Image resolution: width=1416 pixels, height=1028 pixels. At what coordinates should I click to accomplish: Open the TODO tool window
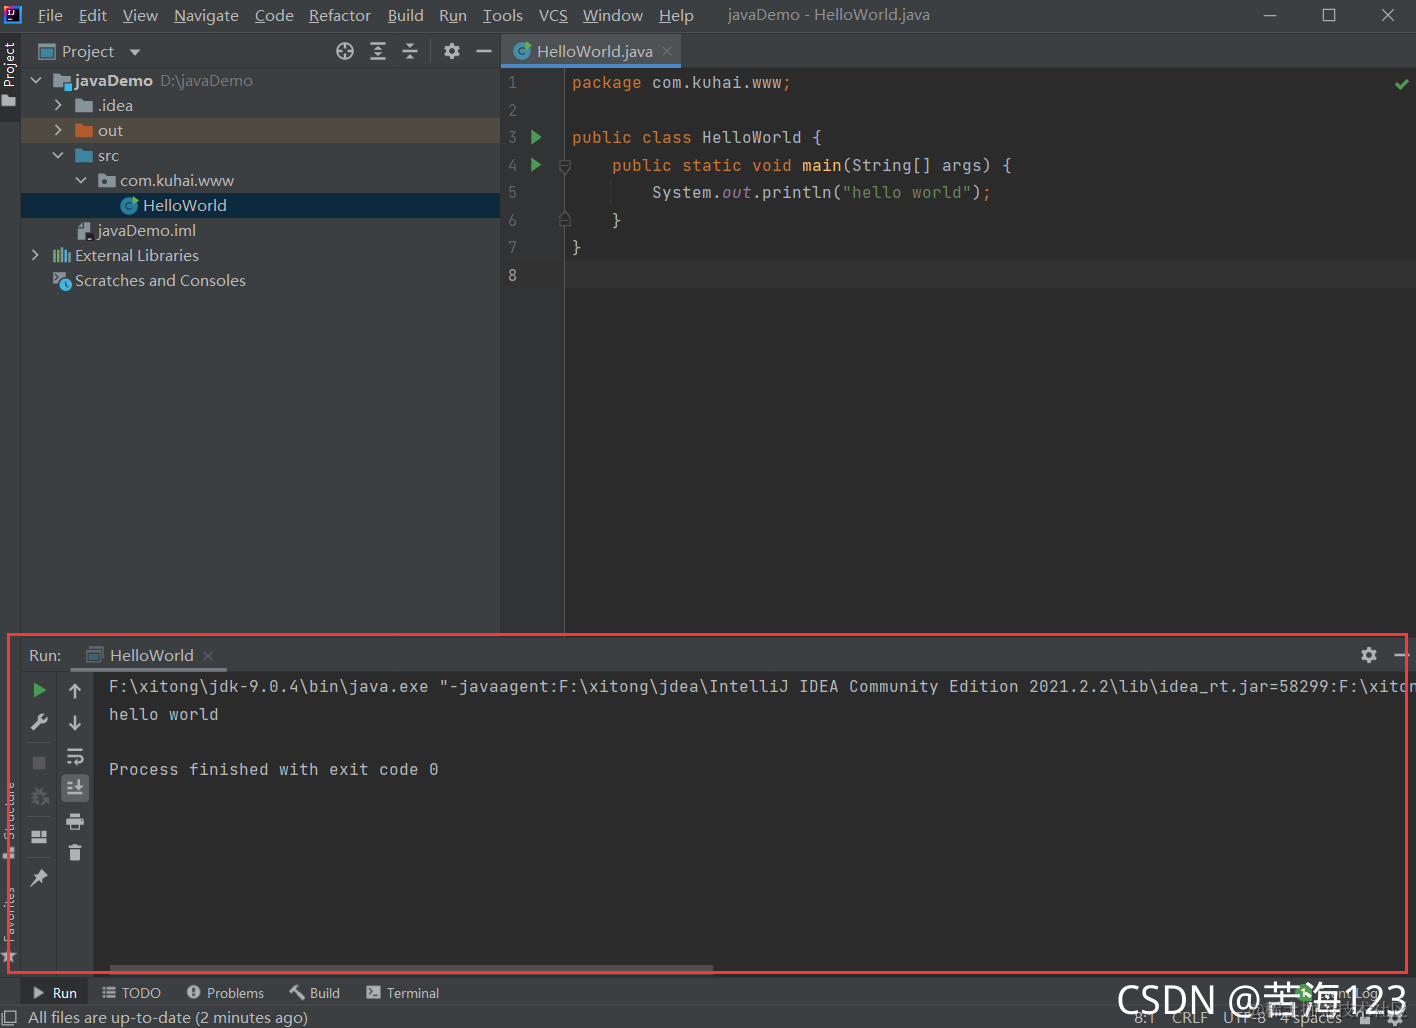[131, 993]
